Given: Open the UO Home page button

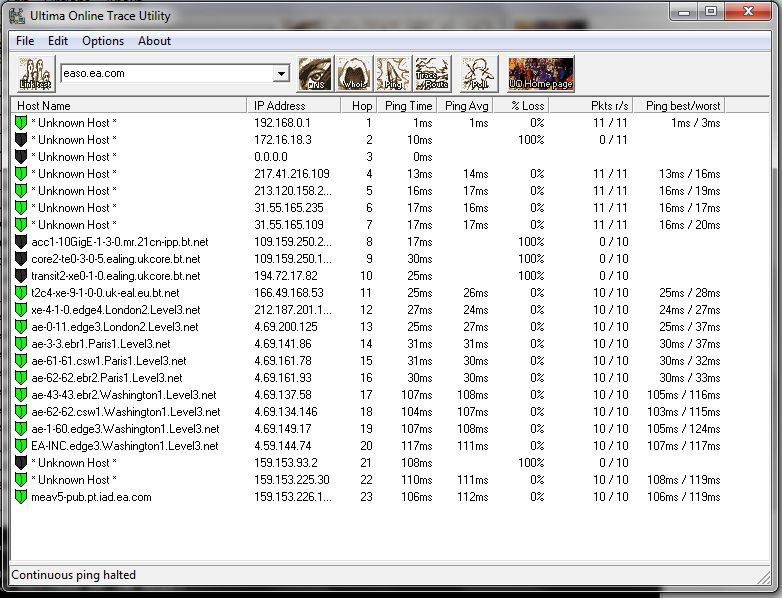Looking at the screenshot, I should (x=541, y=74).
